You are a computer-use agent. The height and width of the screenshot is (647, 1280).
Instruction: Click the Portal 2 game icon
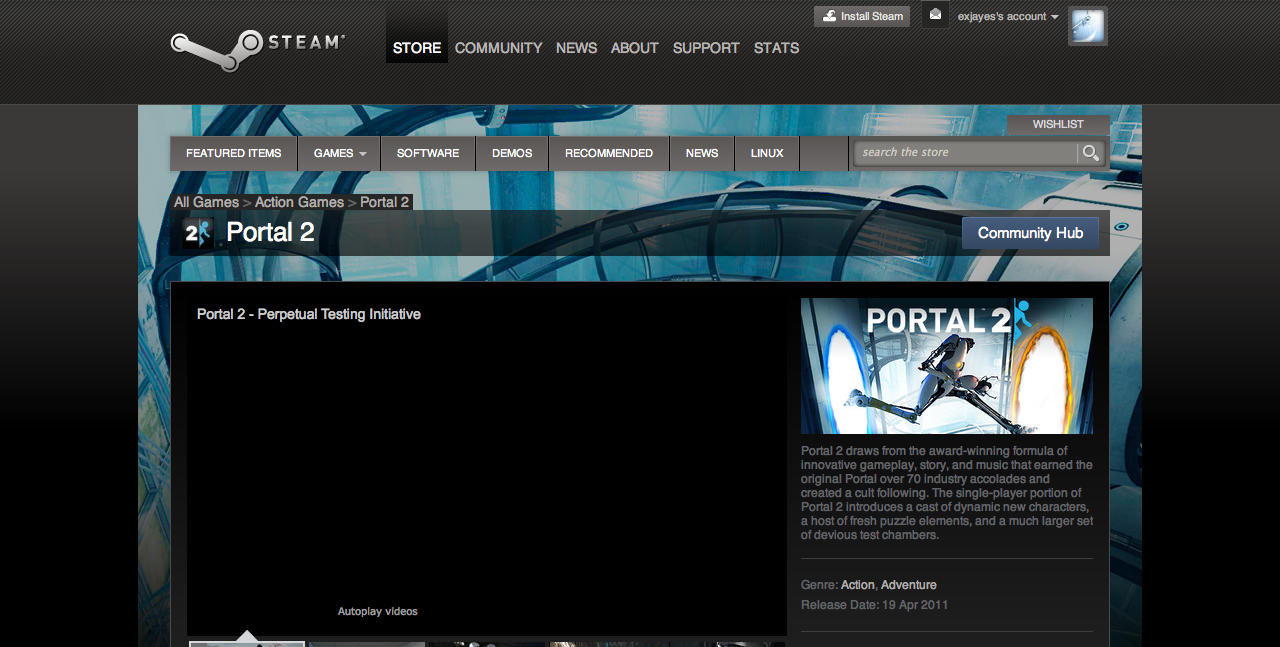198,233
